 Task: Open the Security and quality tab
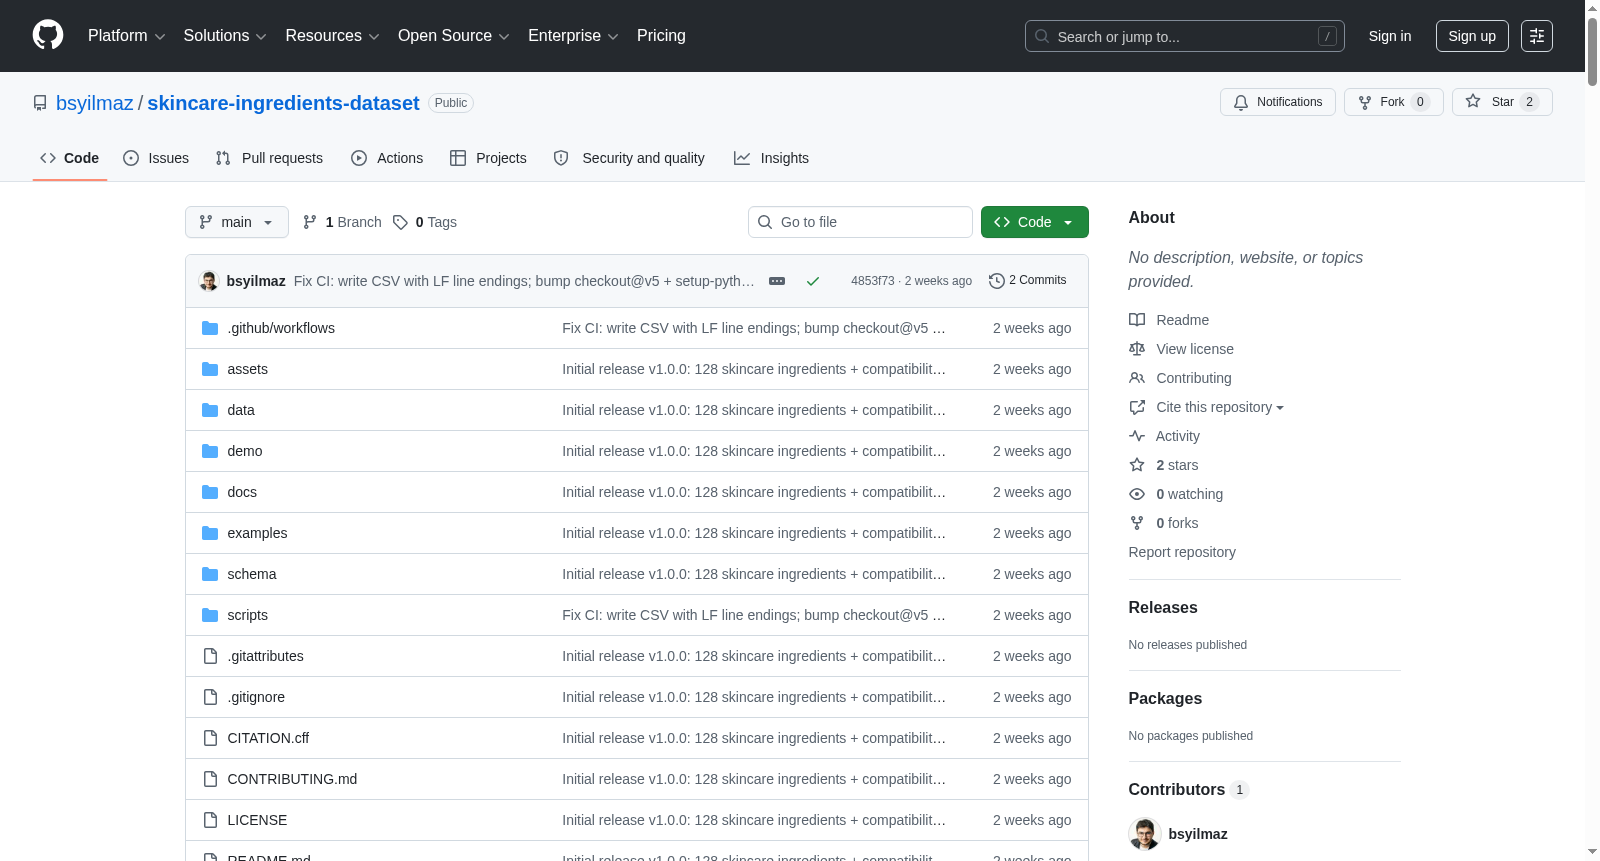[x=629, y=158]
